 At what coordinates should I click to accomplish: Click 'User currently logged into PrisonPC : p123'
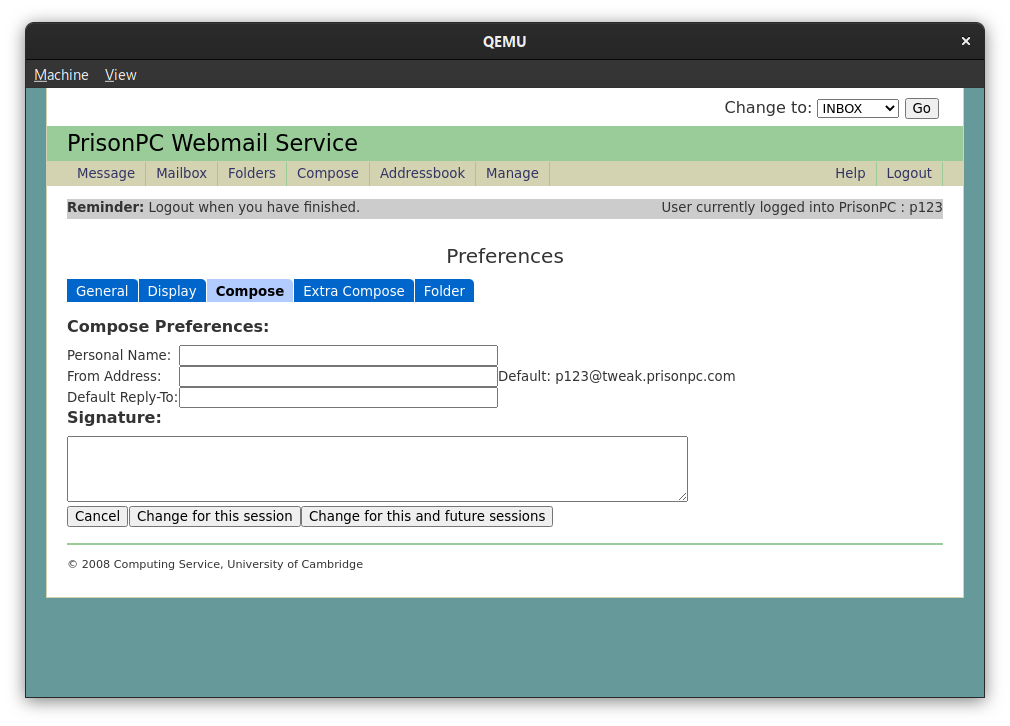point(802,207)
